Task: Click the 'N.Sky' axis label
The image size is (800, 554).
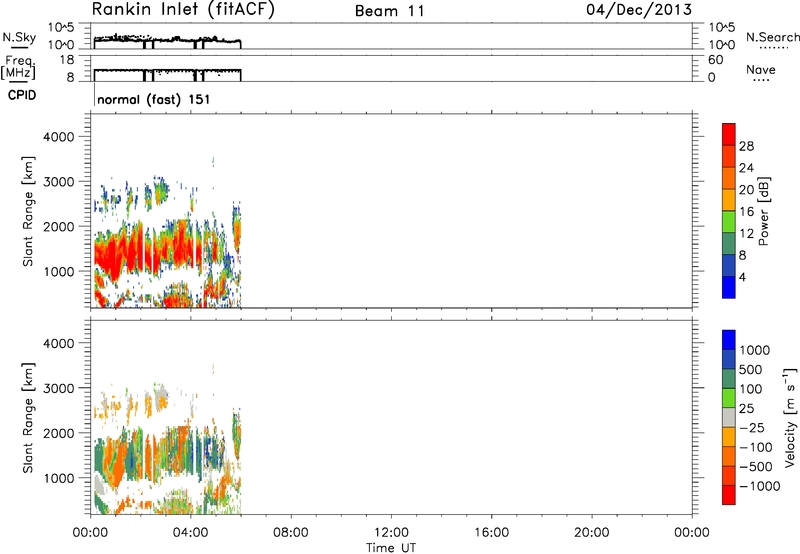Action: click(19, 37)
